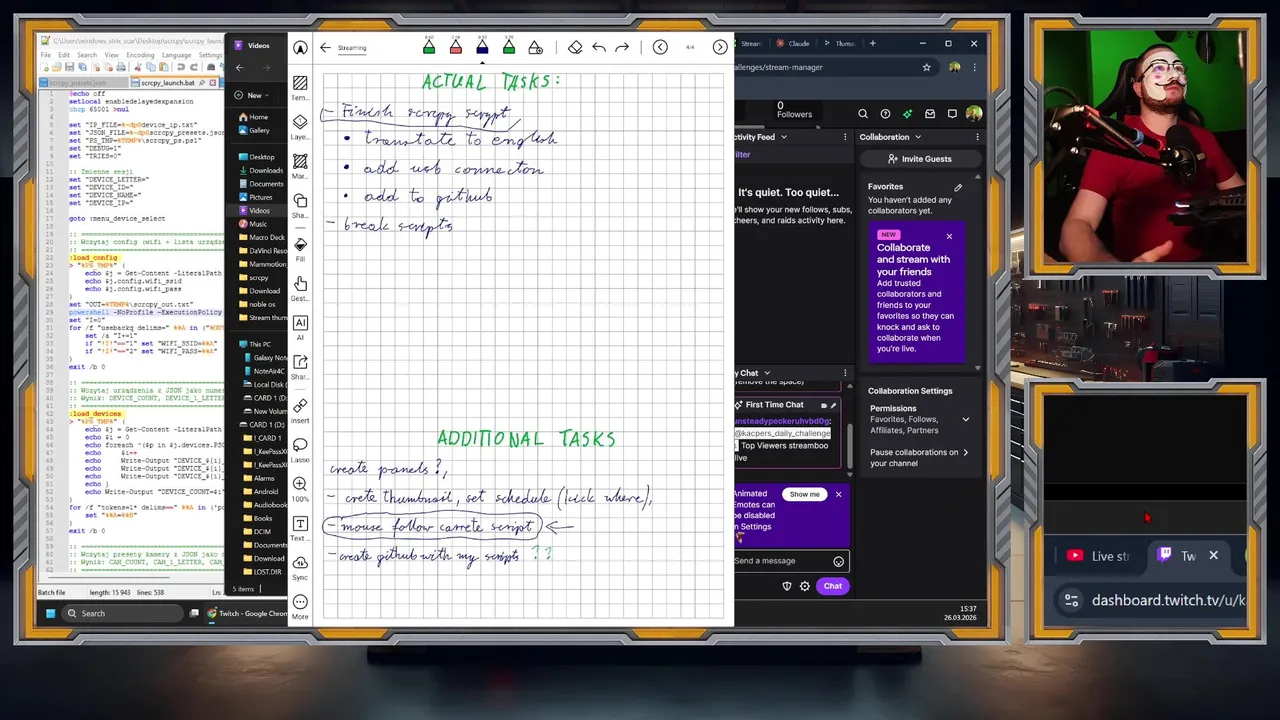
Task: Open Twitch profile avatar menu
Action: 974,114
